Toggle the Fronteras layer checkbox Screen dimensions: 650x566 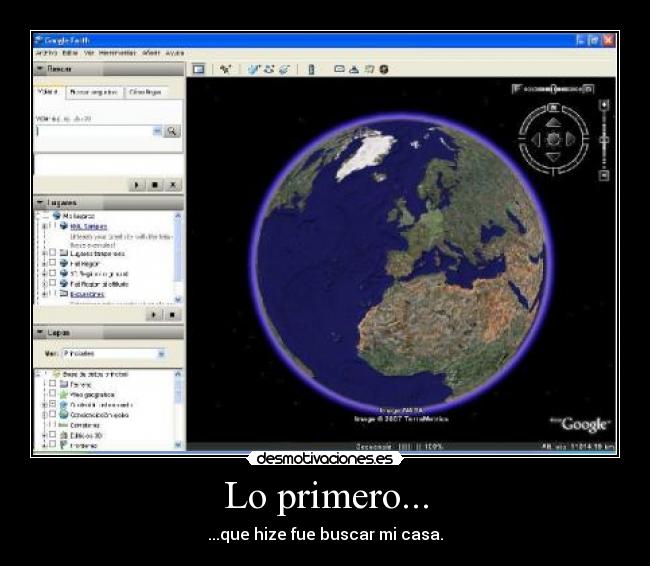(x=53, y=444)
